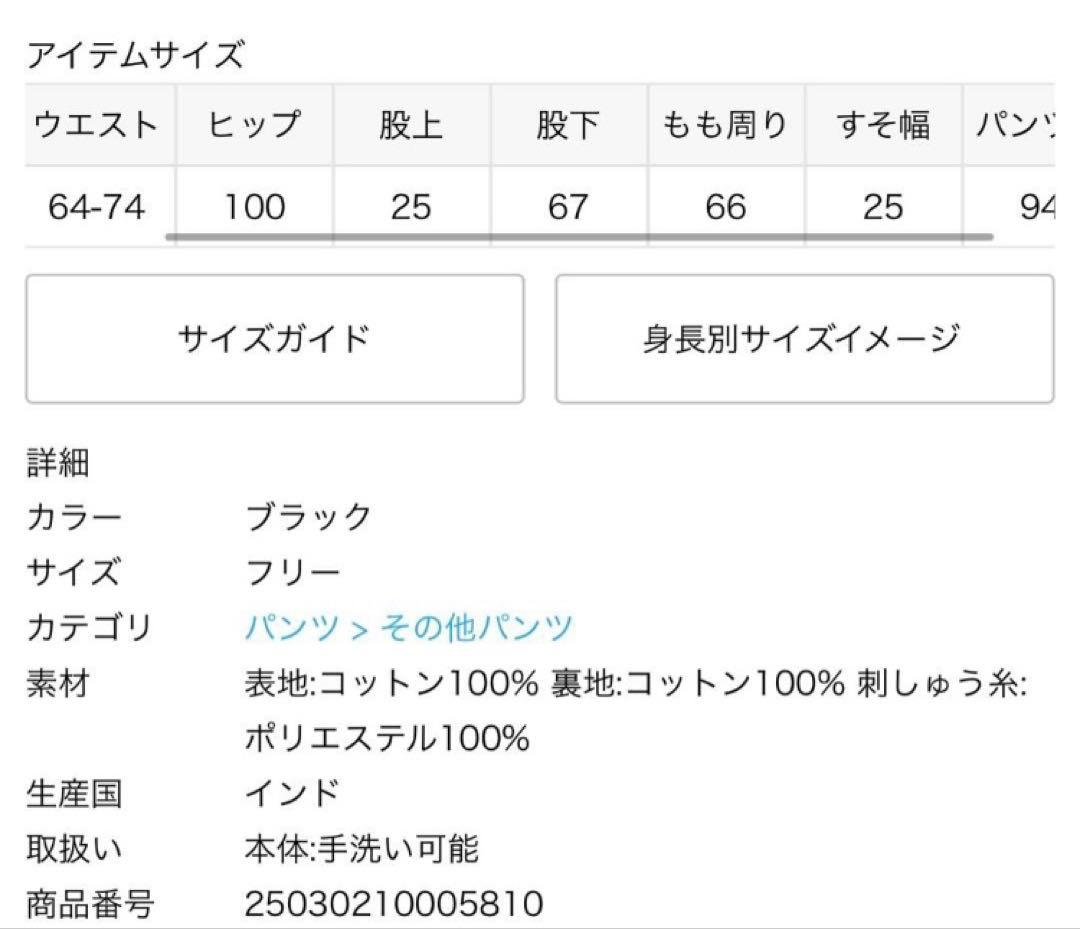Click the inseam value 67
The height and width of the screenshot is (929, 1080).
pyautogui.click(x=570, y=208)
